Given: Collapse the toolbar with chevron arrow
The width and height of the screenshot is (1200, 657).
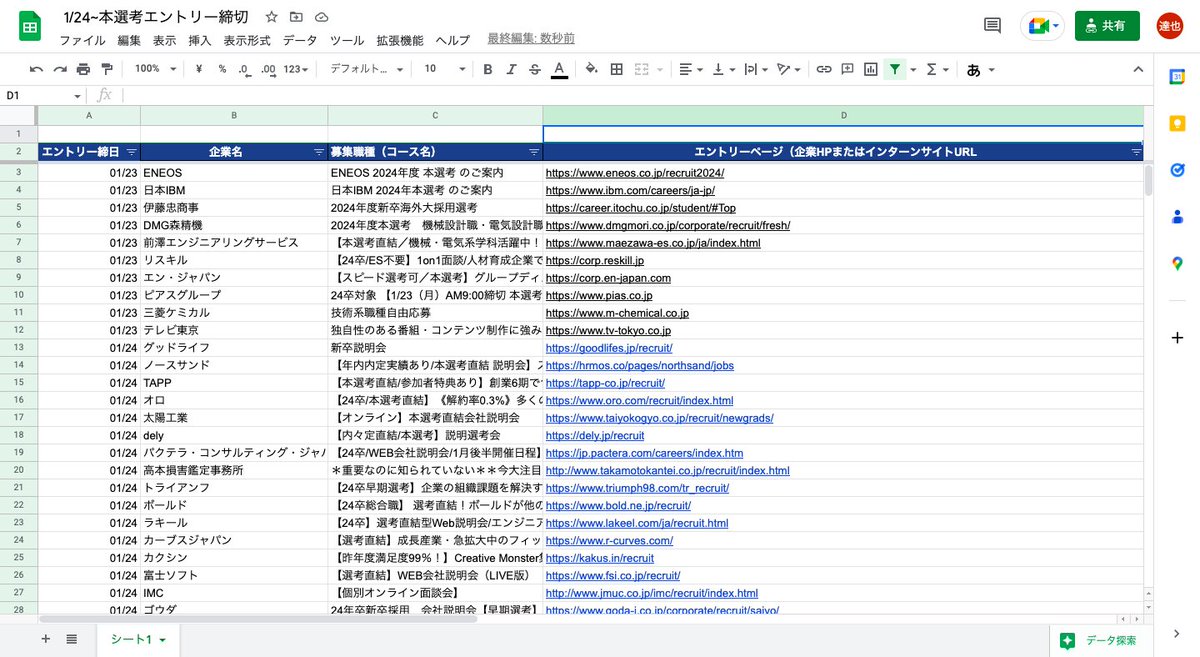Looking at the screenshot, I should pos(1137,69).
